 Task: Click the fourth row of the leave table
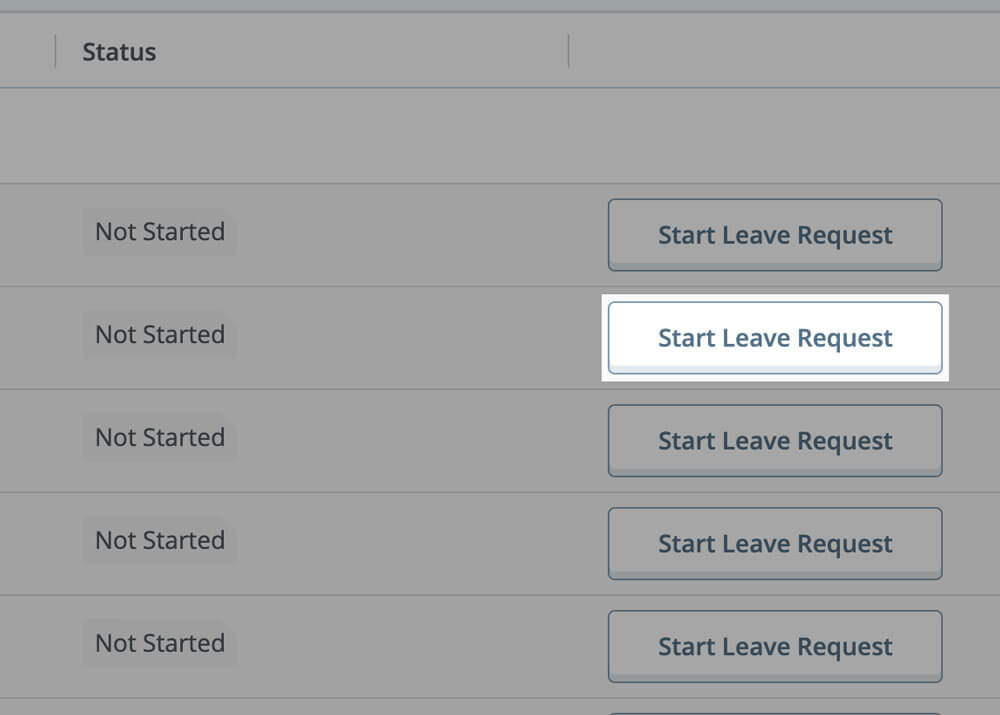tap(400, 543)
